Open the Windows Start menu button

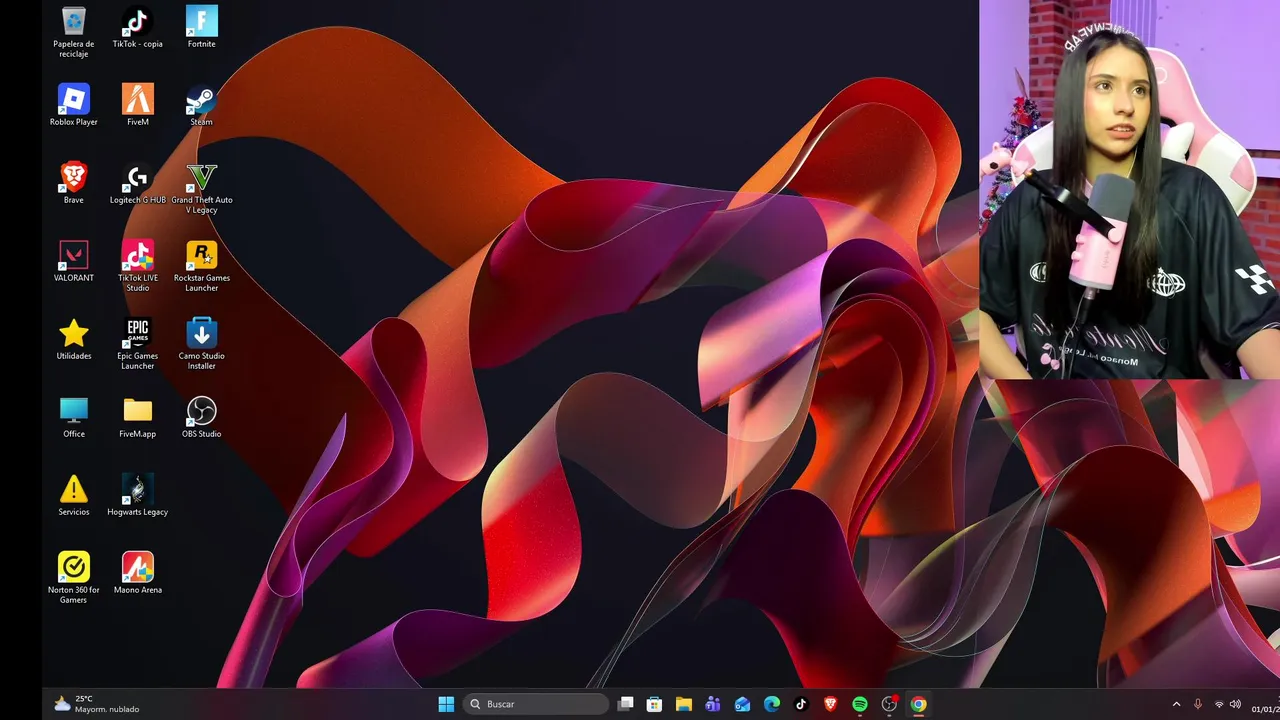coord(446,704)
